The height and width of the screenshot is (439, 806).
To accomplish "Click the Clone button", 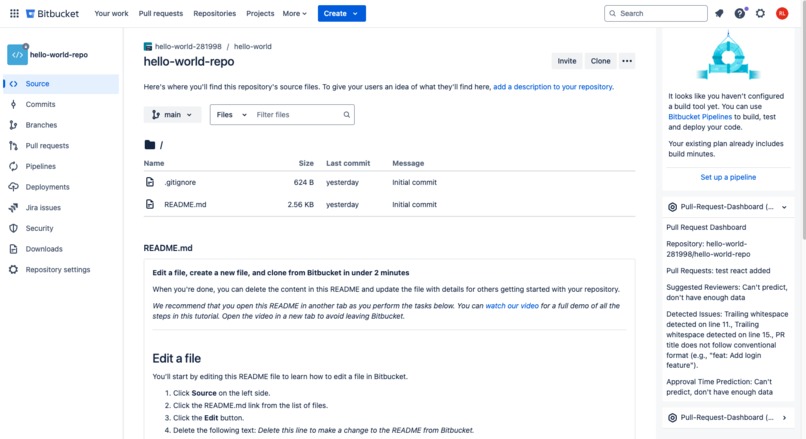I will (600, 61).
